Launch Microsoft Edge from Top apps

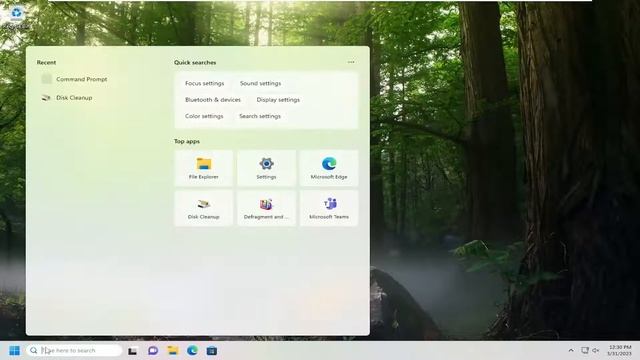pyautogui.click(x=329, y=168)
